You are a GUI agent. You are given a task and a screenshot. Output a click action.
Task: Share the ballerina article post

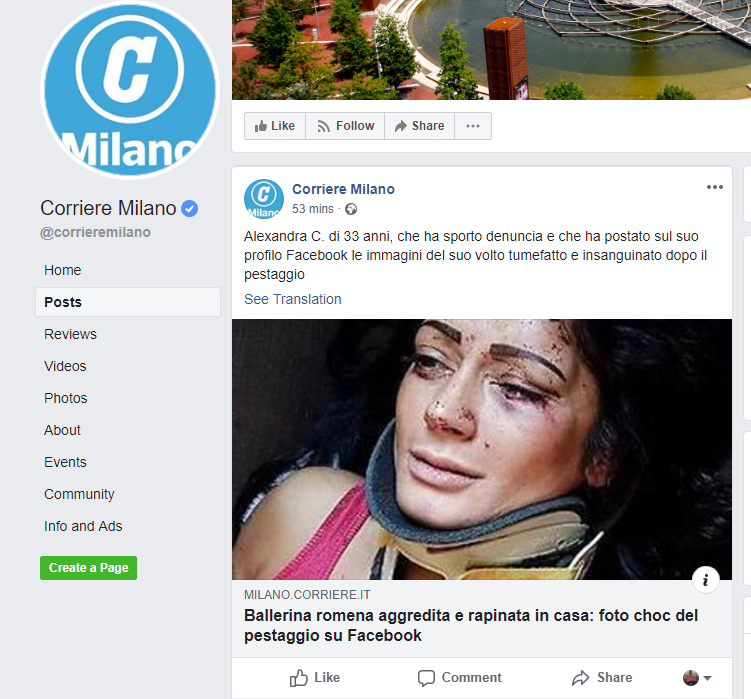[x=602, y=677]
